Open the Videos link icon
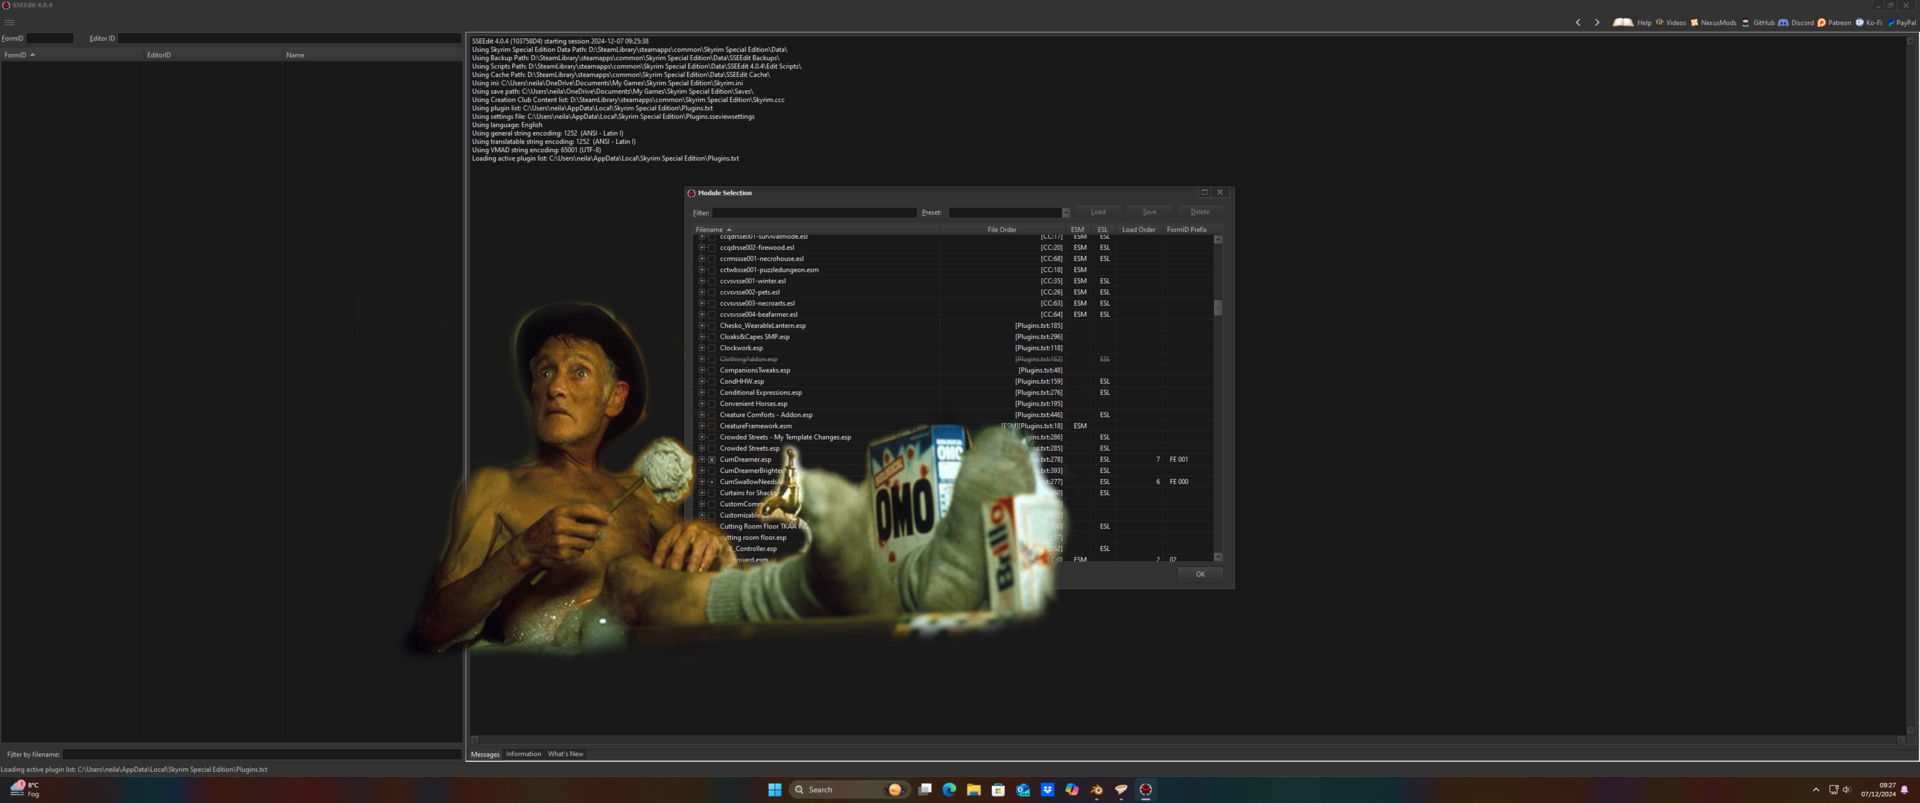 tap(1660, 22)
